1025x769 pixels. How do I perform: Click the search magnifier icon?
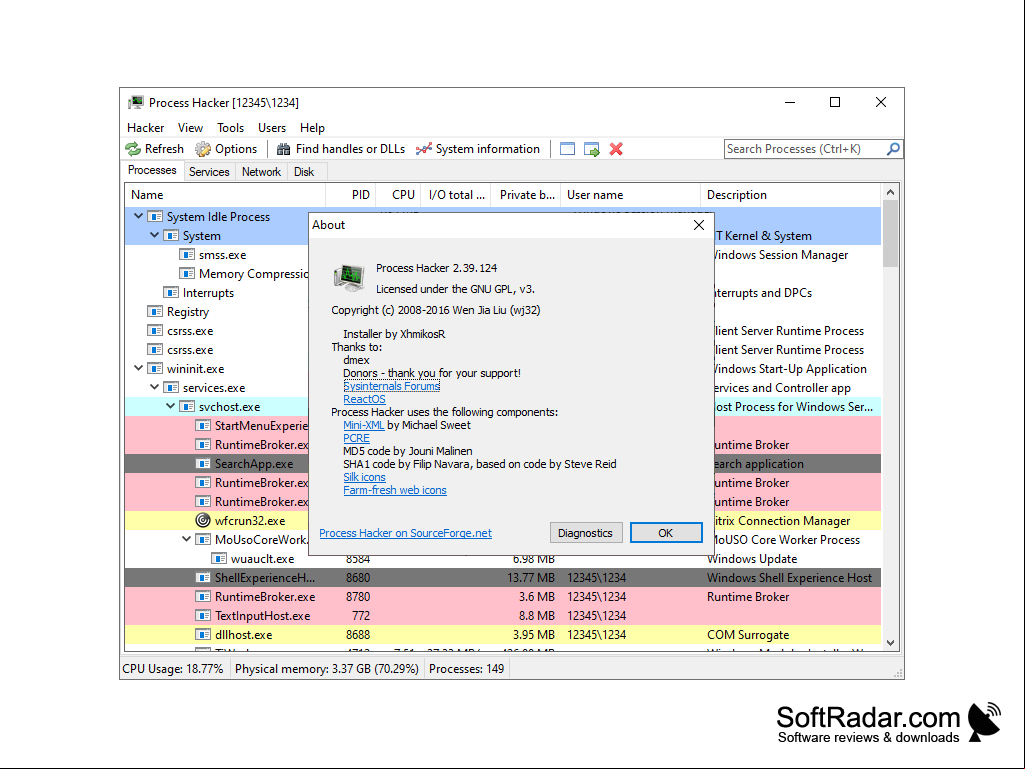893,149
